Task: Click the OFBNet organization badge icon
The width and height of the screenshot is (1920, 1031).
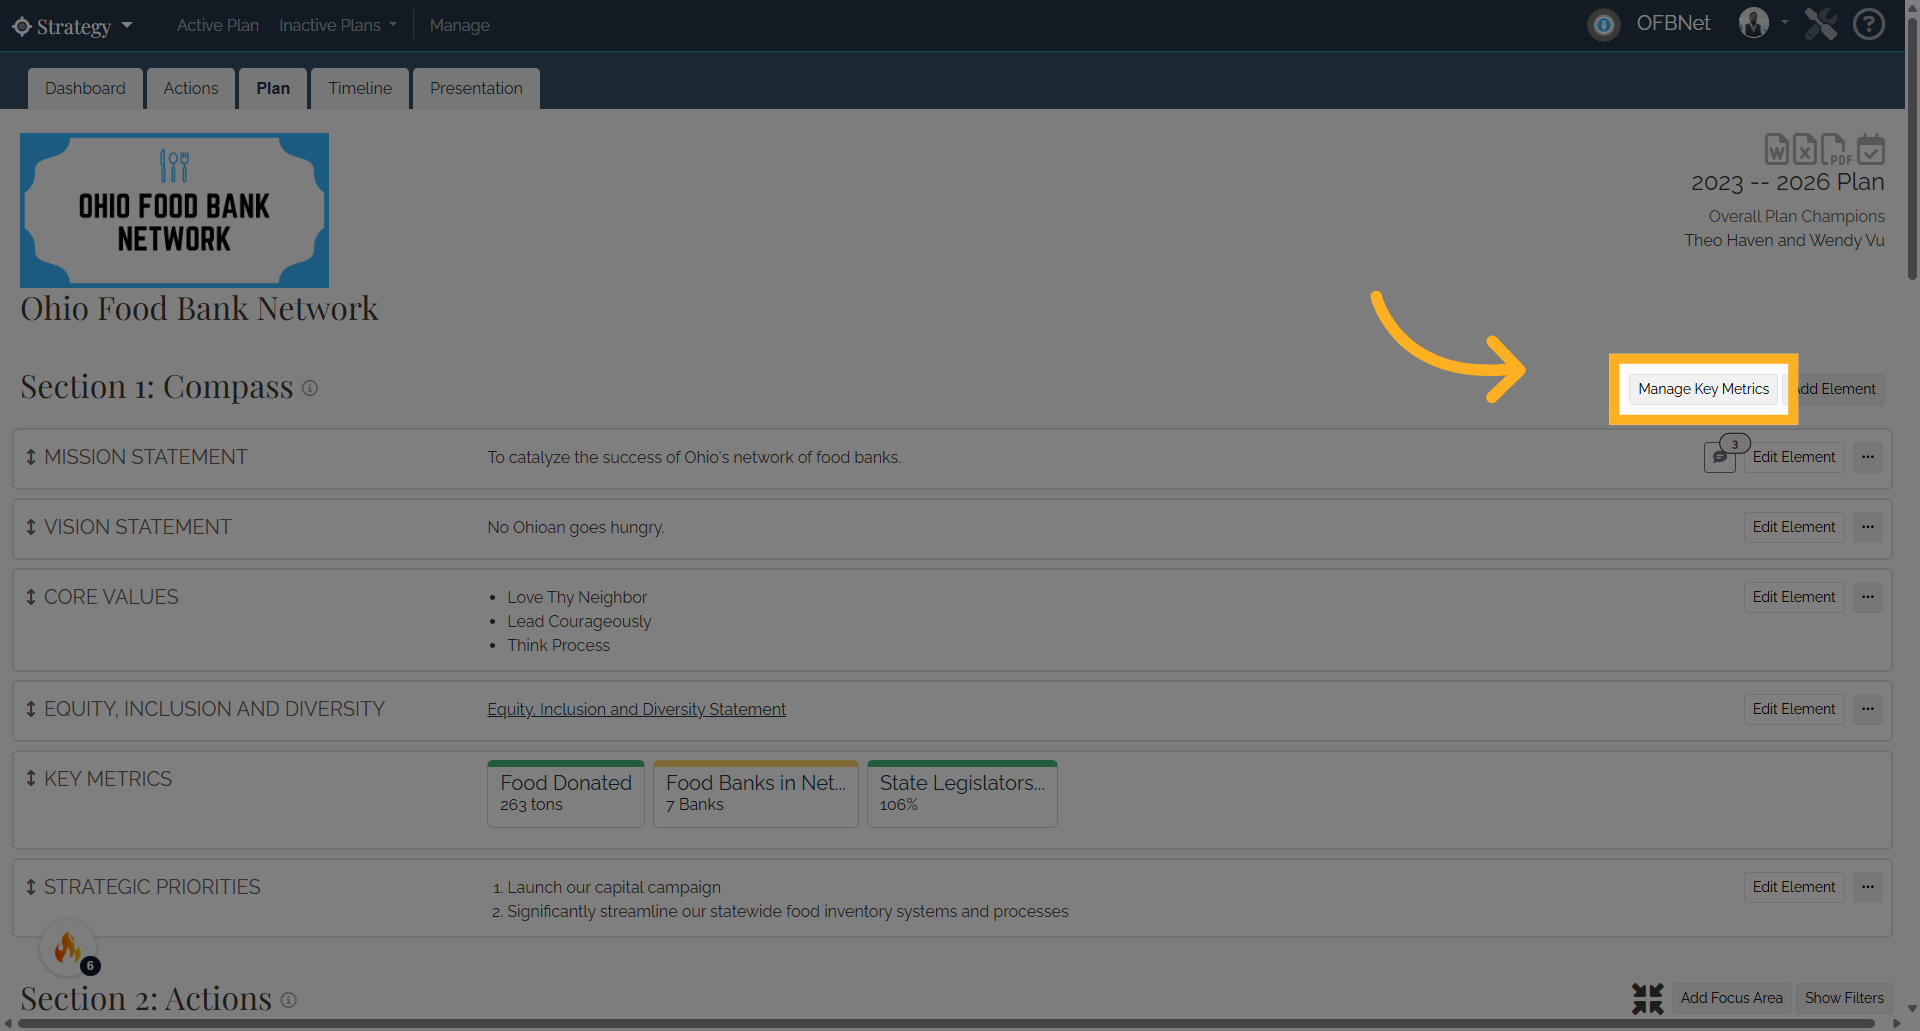Action: (1604, 24)
